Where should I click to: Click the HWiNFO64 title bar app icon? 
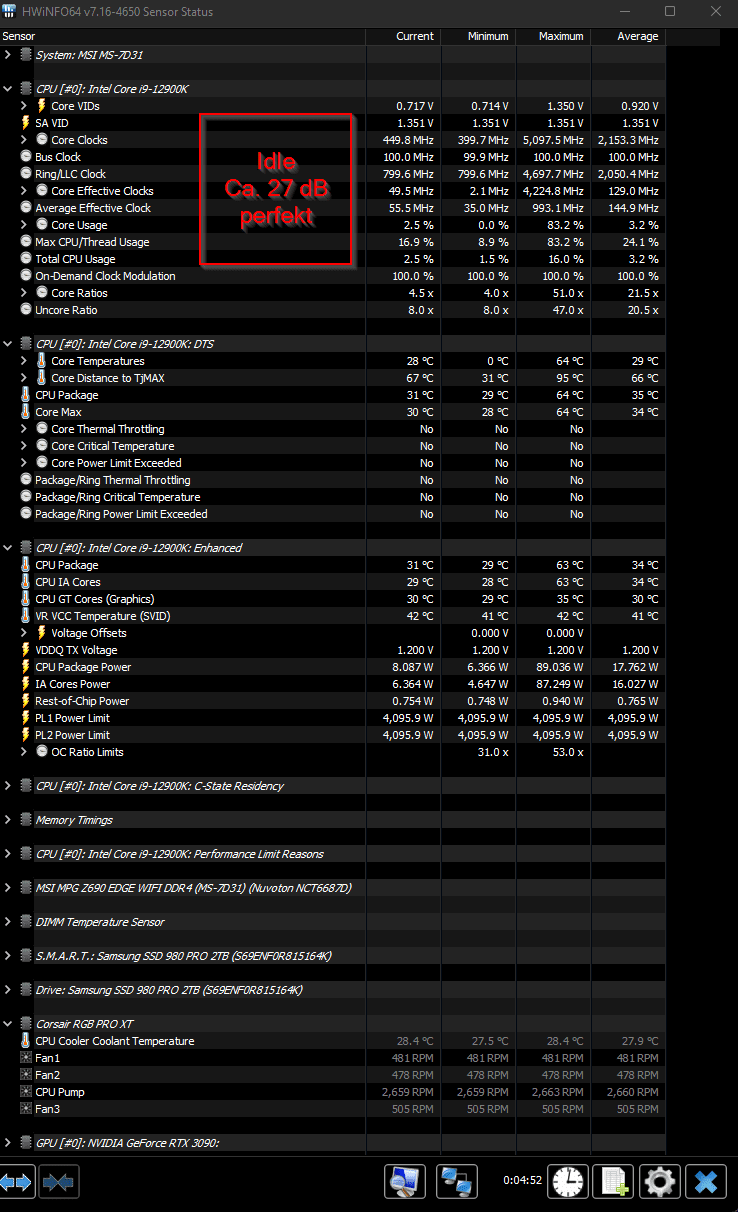pos(9,11)
